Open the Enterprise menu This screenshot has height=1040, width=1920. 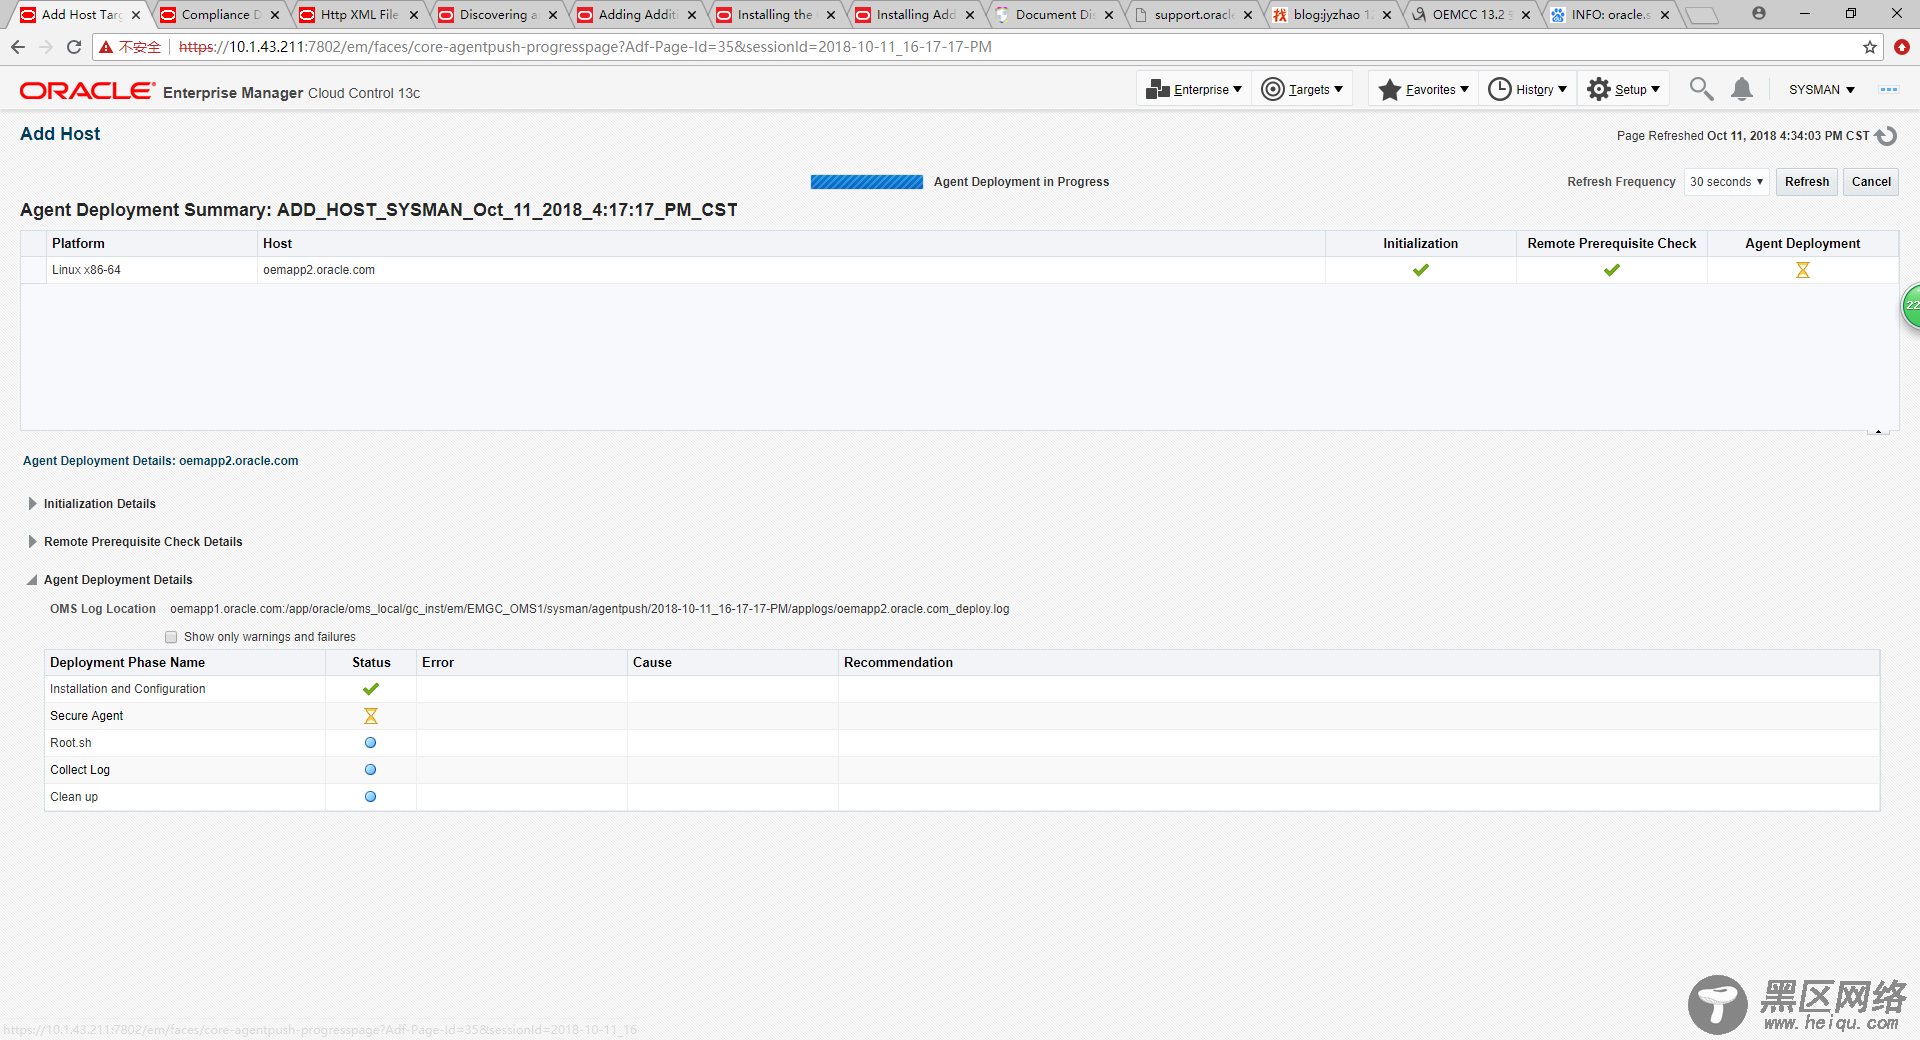point(1194,89)
